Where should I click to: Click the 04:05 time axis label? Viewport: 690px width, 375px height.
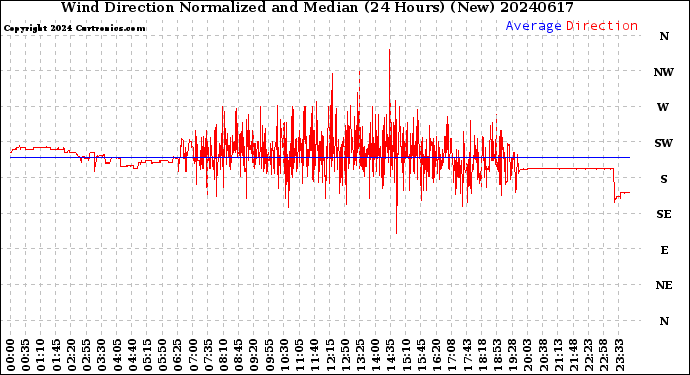tap(117, 355)
